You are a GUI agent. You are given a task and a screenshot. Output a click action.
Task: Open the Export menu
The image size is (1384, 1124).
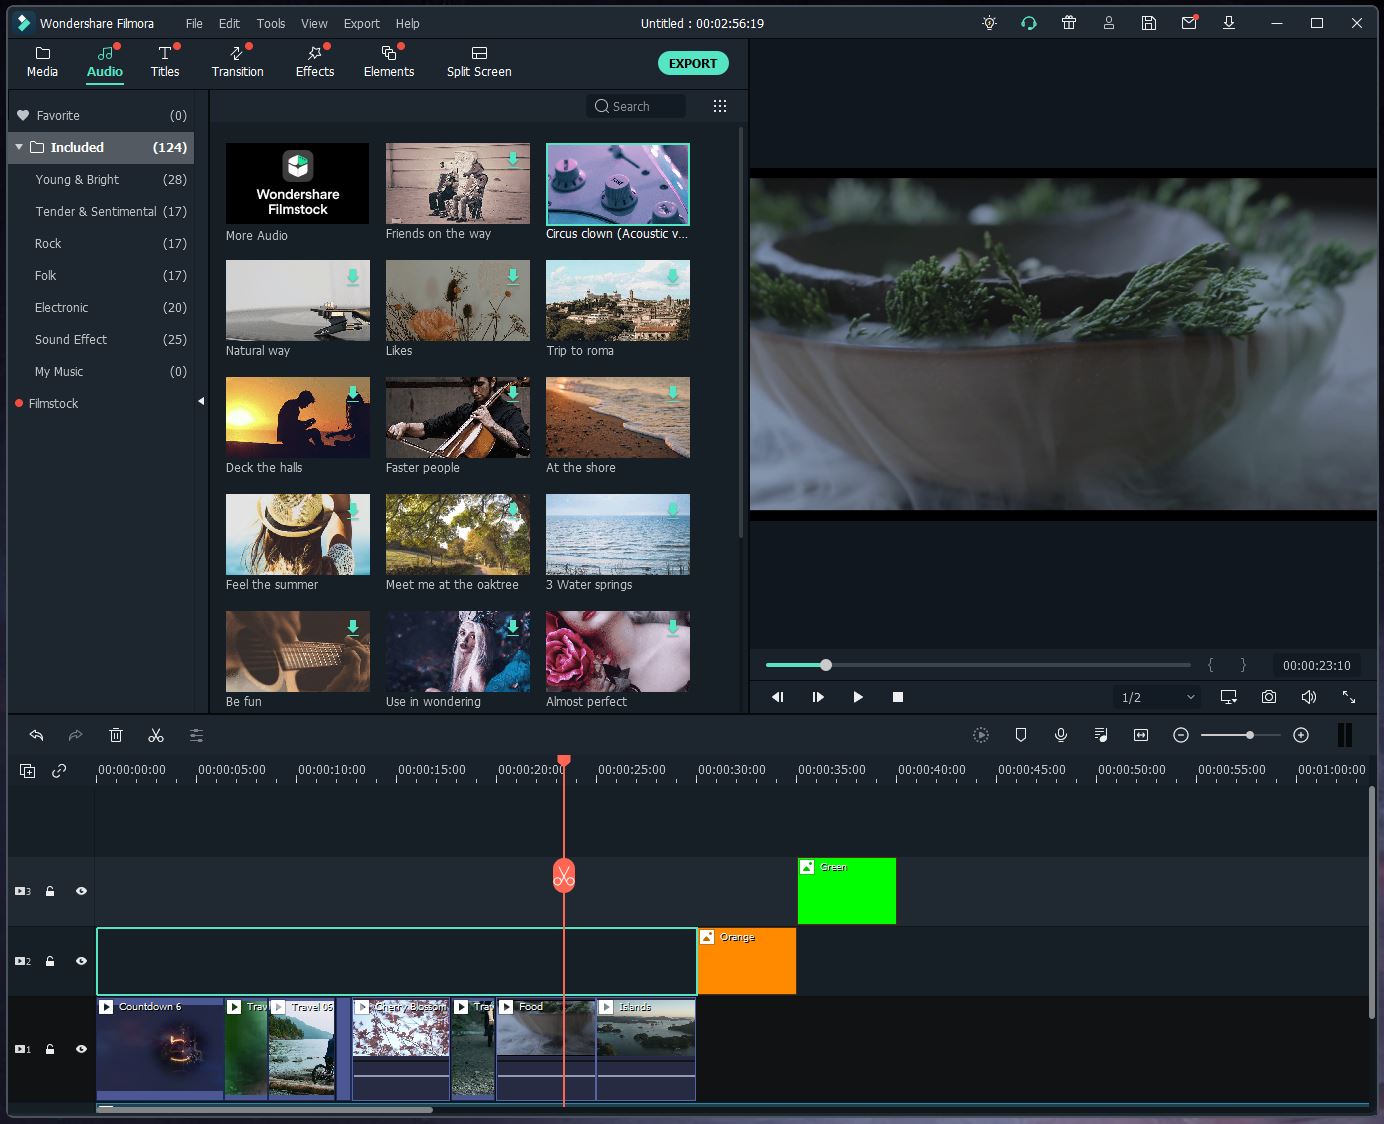tap(361, 23)
